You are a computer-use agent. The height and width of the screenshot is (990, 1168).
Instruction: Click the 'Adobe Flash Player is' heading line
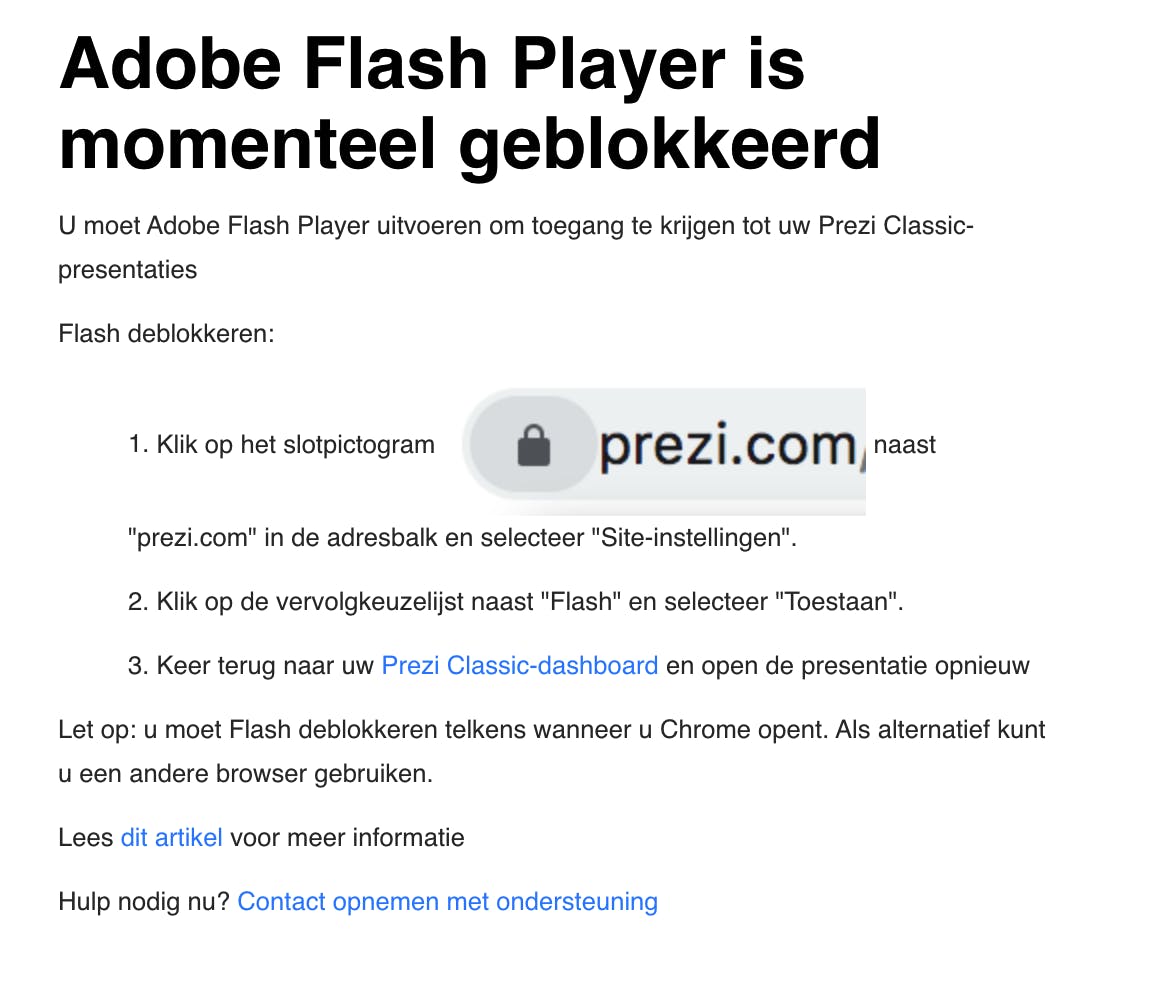click(x=432, y=62)
